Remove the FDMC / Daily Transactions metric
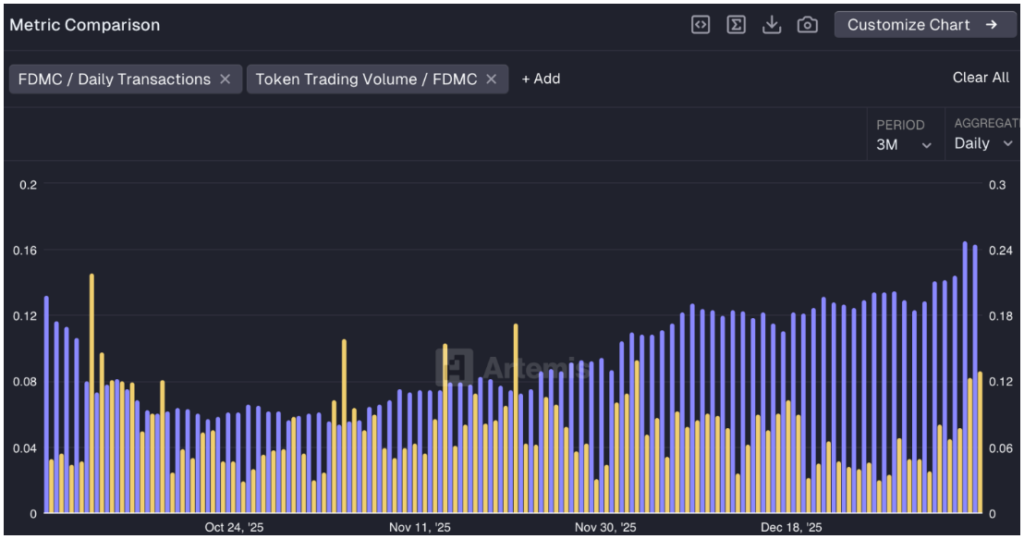This screenshot has width=1024, height=539. 225,79
